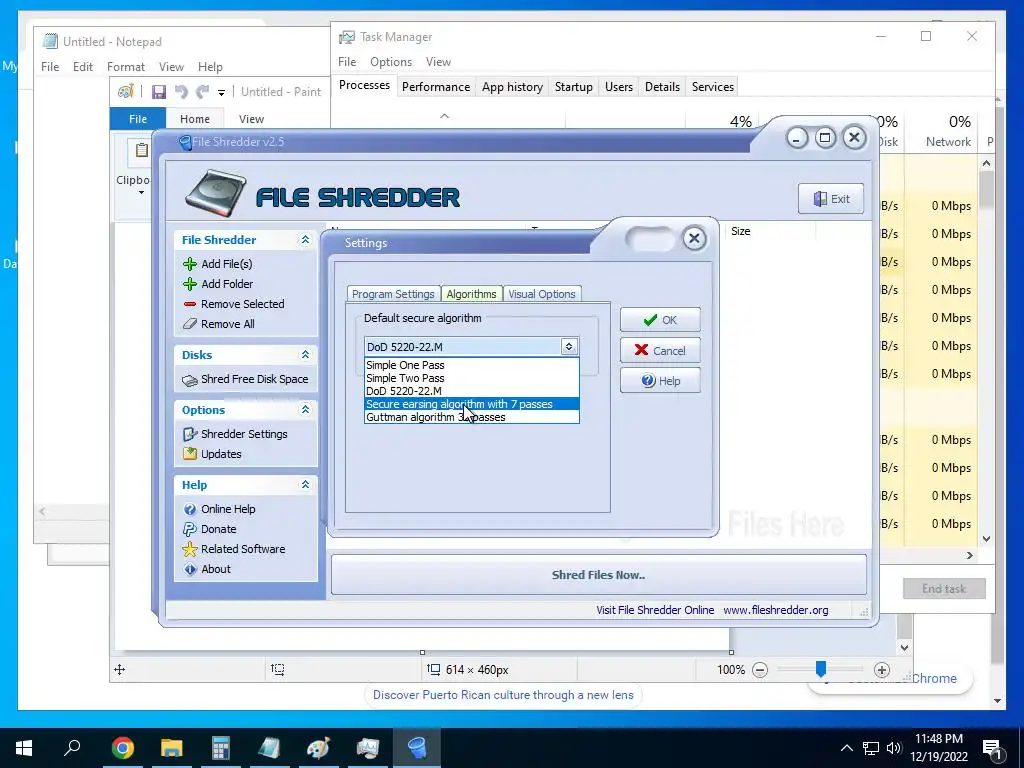Collapse the Help sidebar section
The height and width of the screenshot is (768, 1024).
(x=305, y=485)
